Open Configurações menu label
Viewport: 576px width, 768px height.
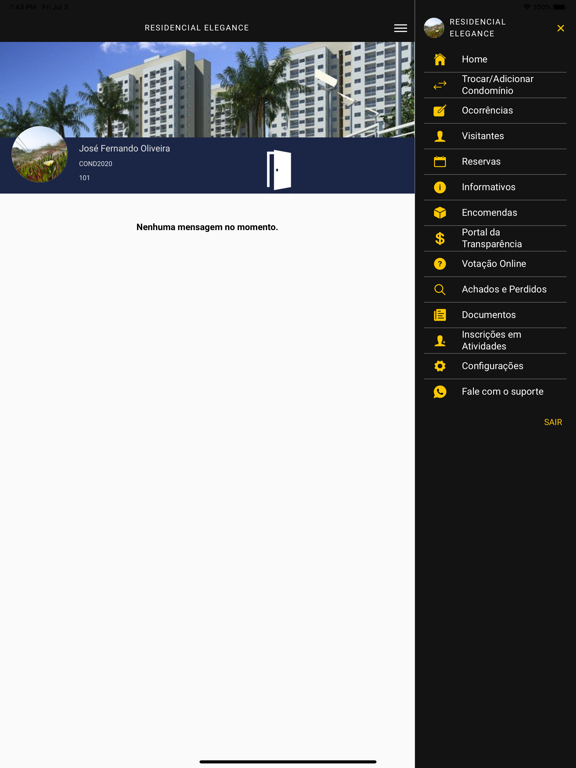click(492, 366)
